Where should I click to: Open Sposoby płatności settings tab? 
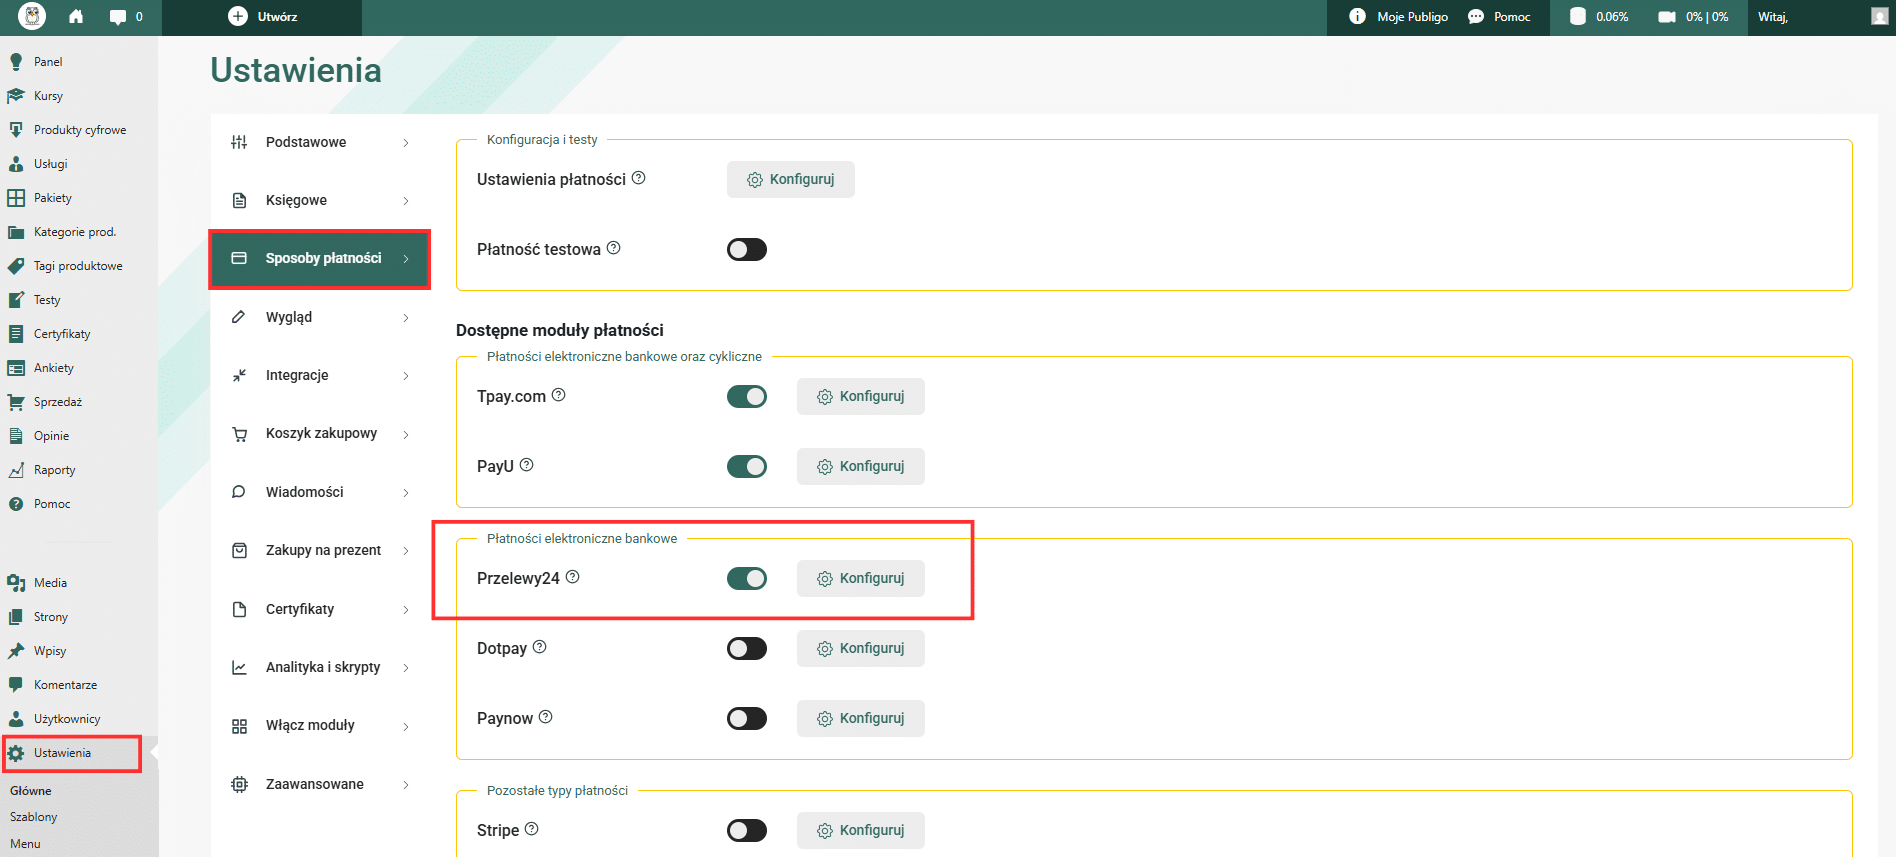click(320, 259)
